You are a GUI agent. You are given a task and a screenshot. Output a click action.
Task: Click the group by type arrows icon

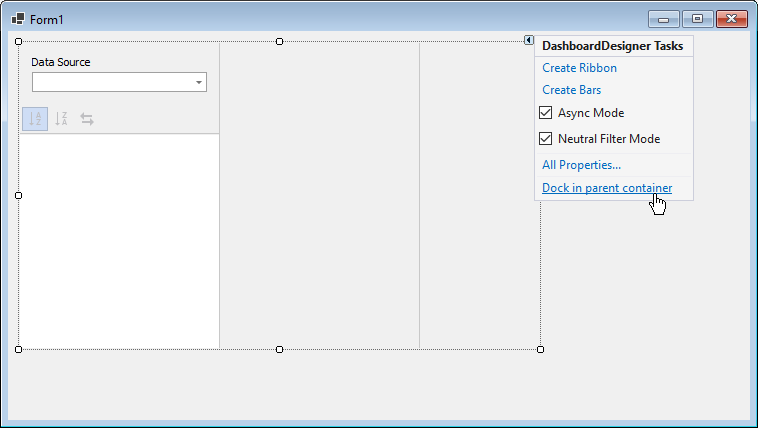click(x=87, y=119)
